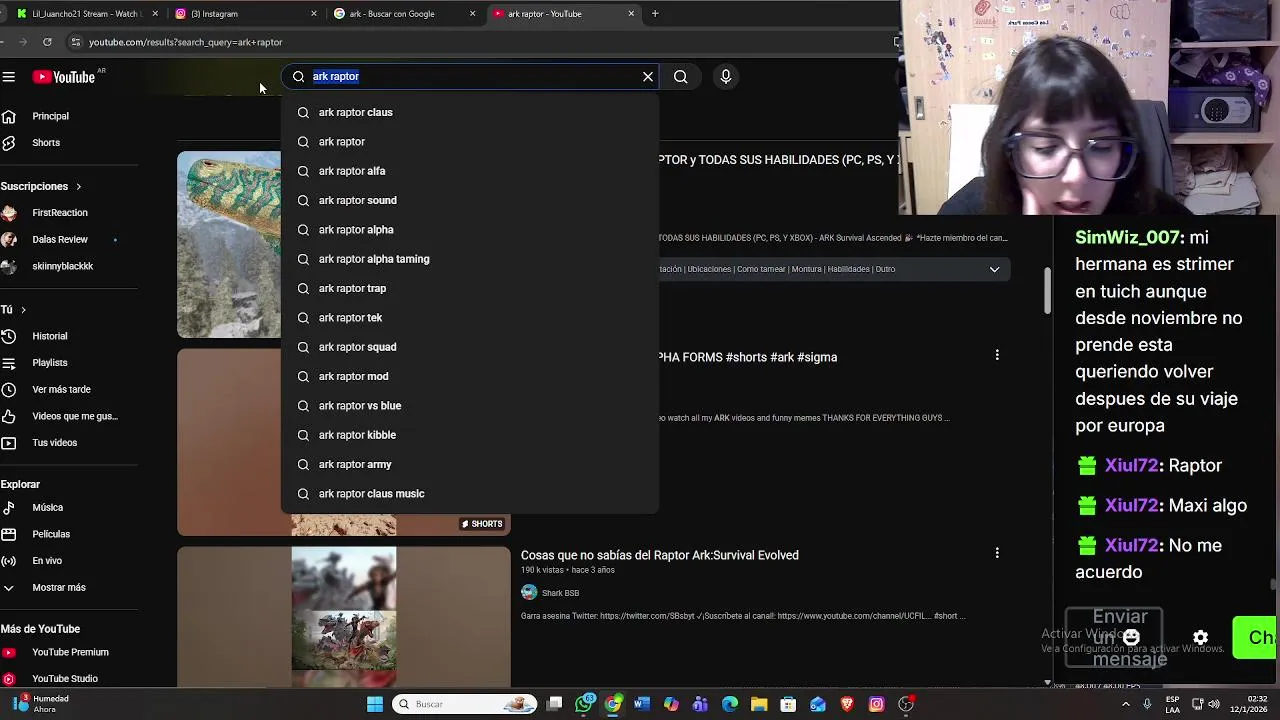
Task: Choose suggestion 'ark raptor vs blue'
Action: 470,406
